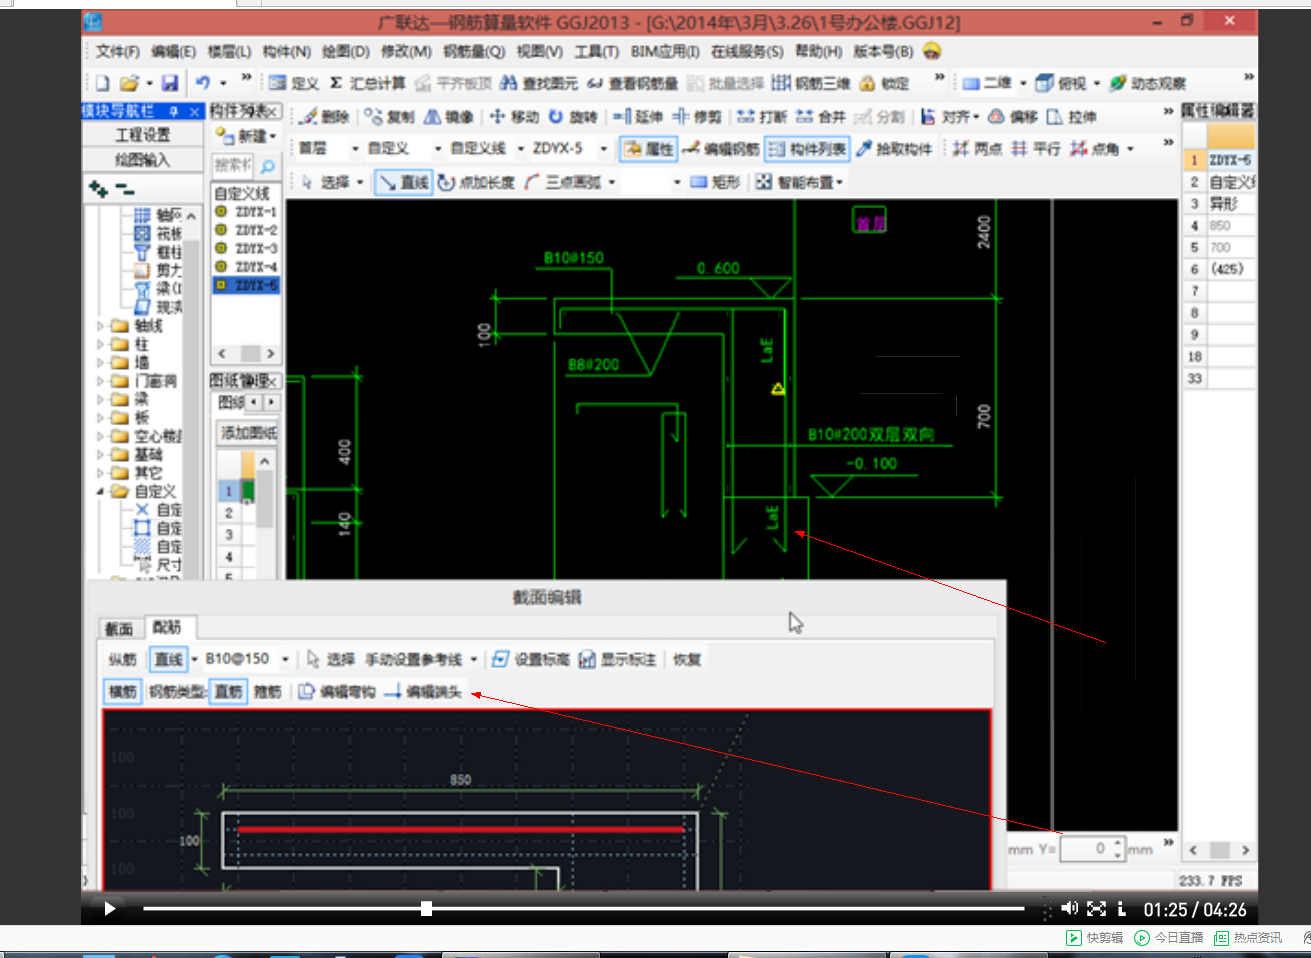This screenshot has width=1311, height=958.
Task: Switch to the 截面 (section) tab
Action: [x=119, y=628]
